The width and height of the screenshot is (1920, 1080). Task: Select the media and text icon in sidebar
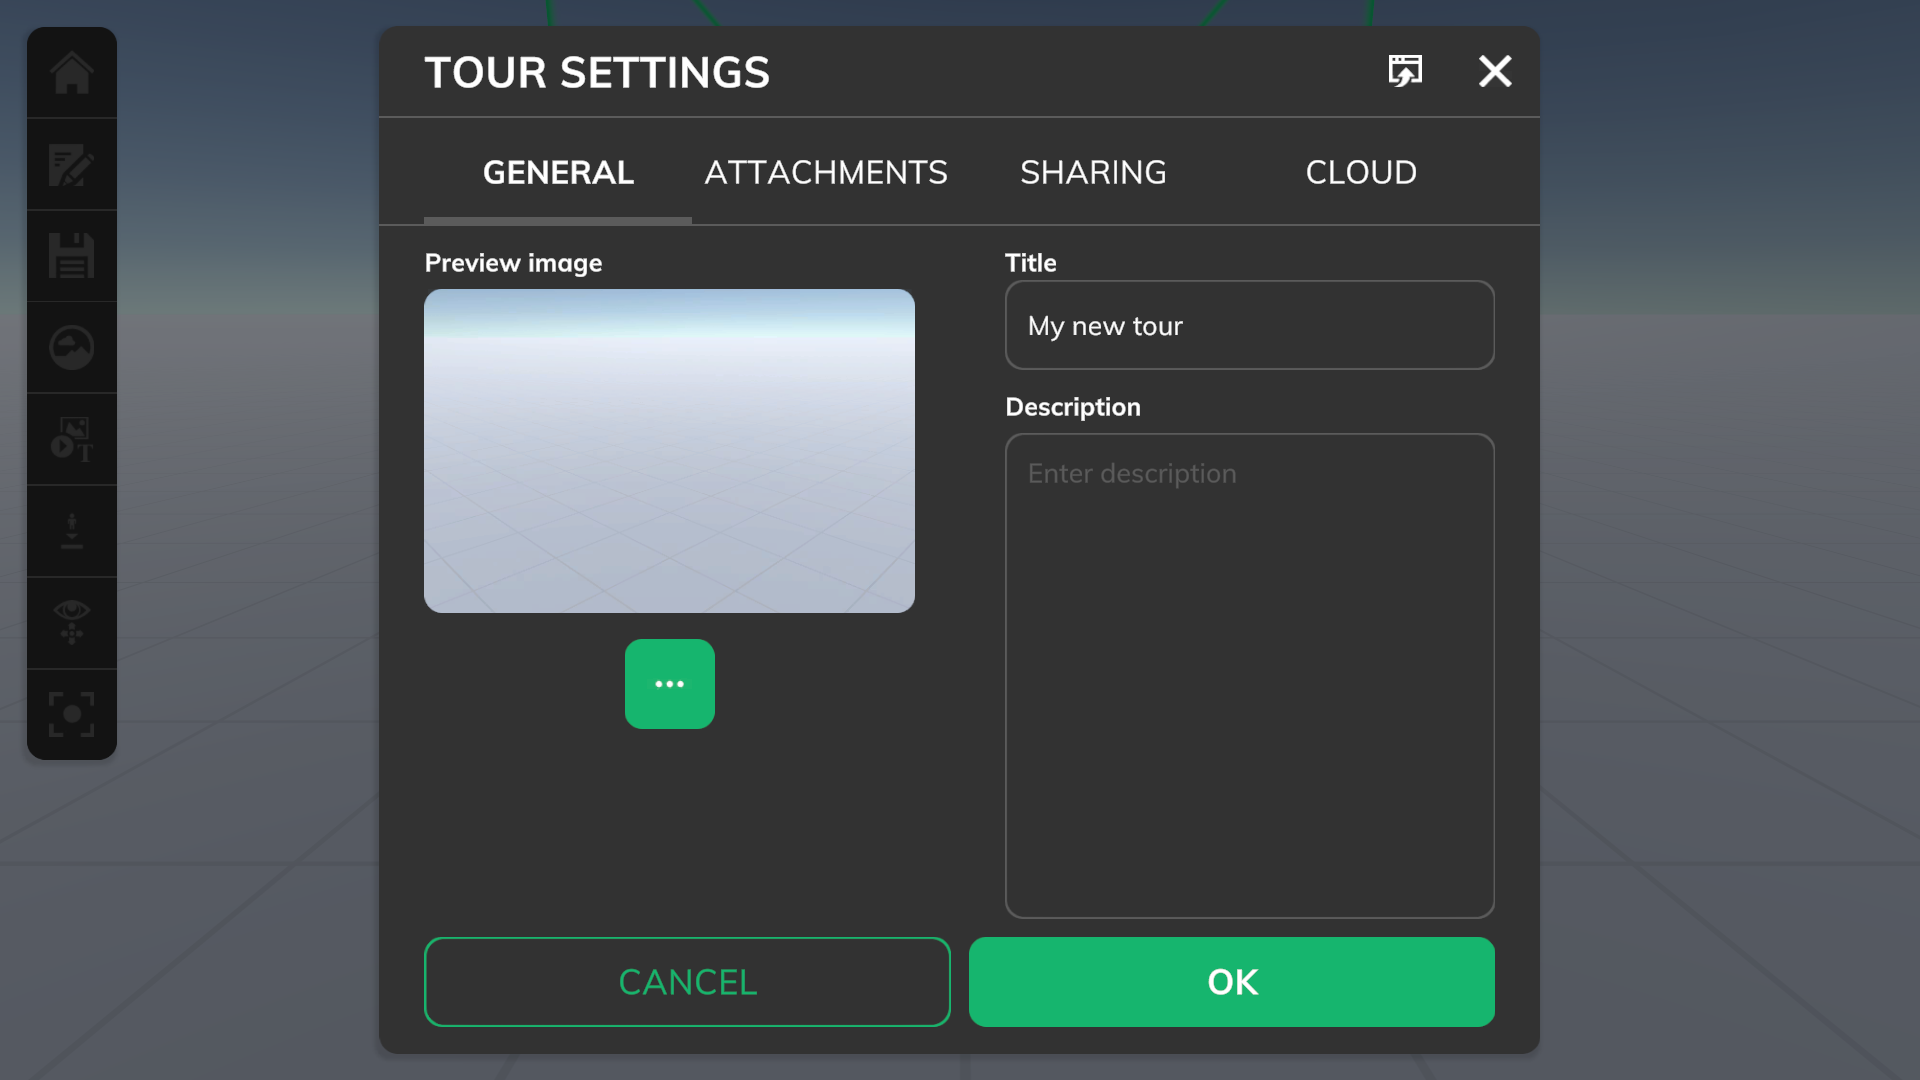72,440
